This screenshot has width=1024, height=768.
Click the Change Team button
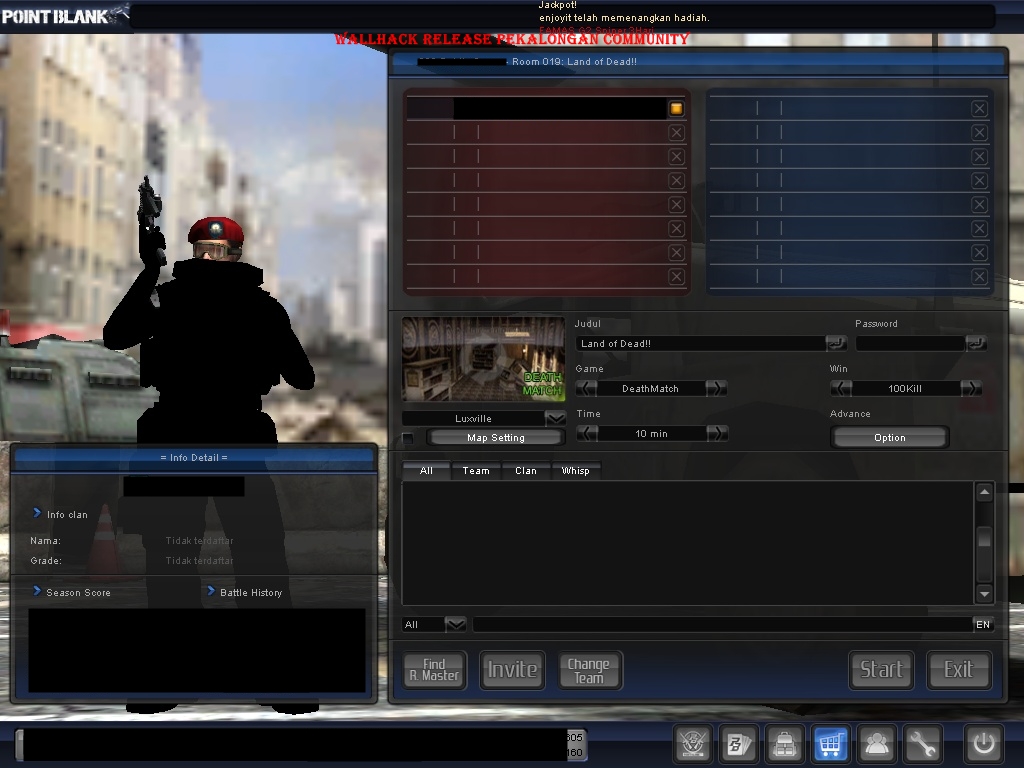tap(590, 670)
